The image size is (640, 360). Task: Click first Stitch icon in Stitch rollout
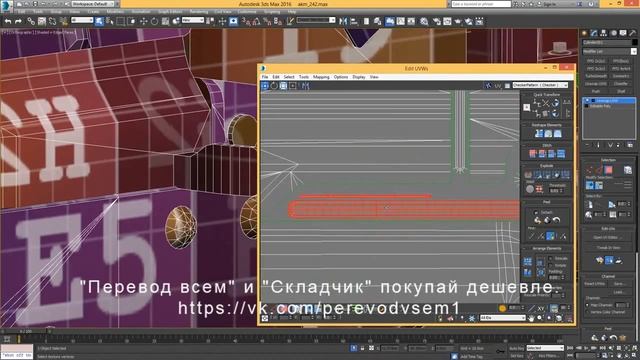(x=533, y=153)
